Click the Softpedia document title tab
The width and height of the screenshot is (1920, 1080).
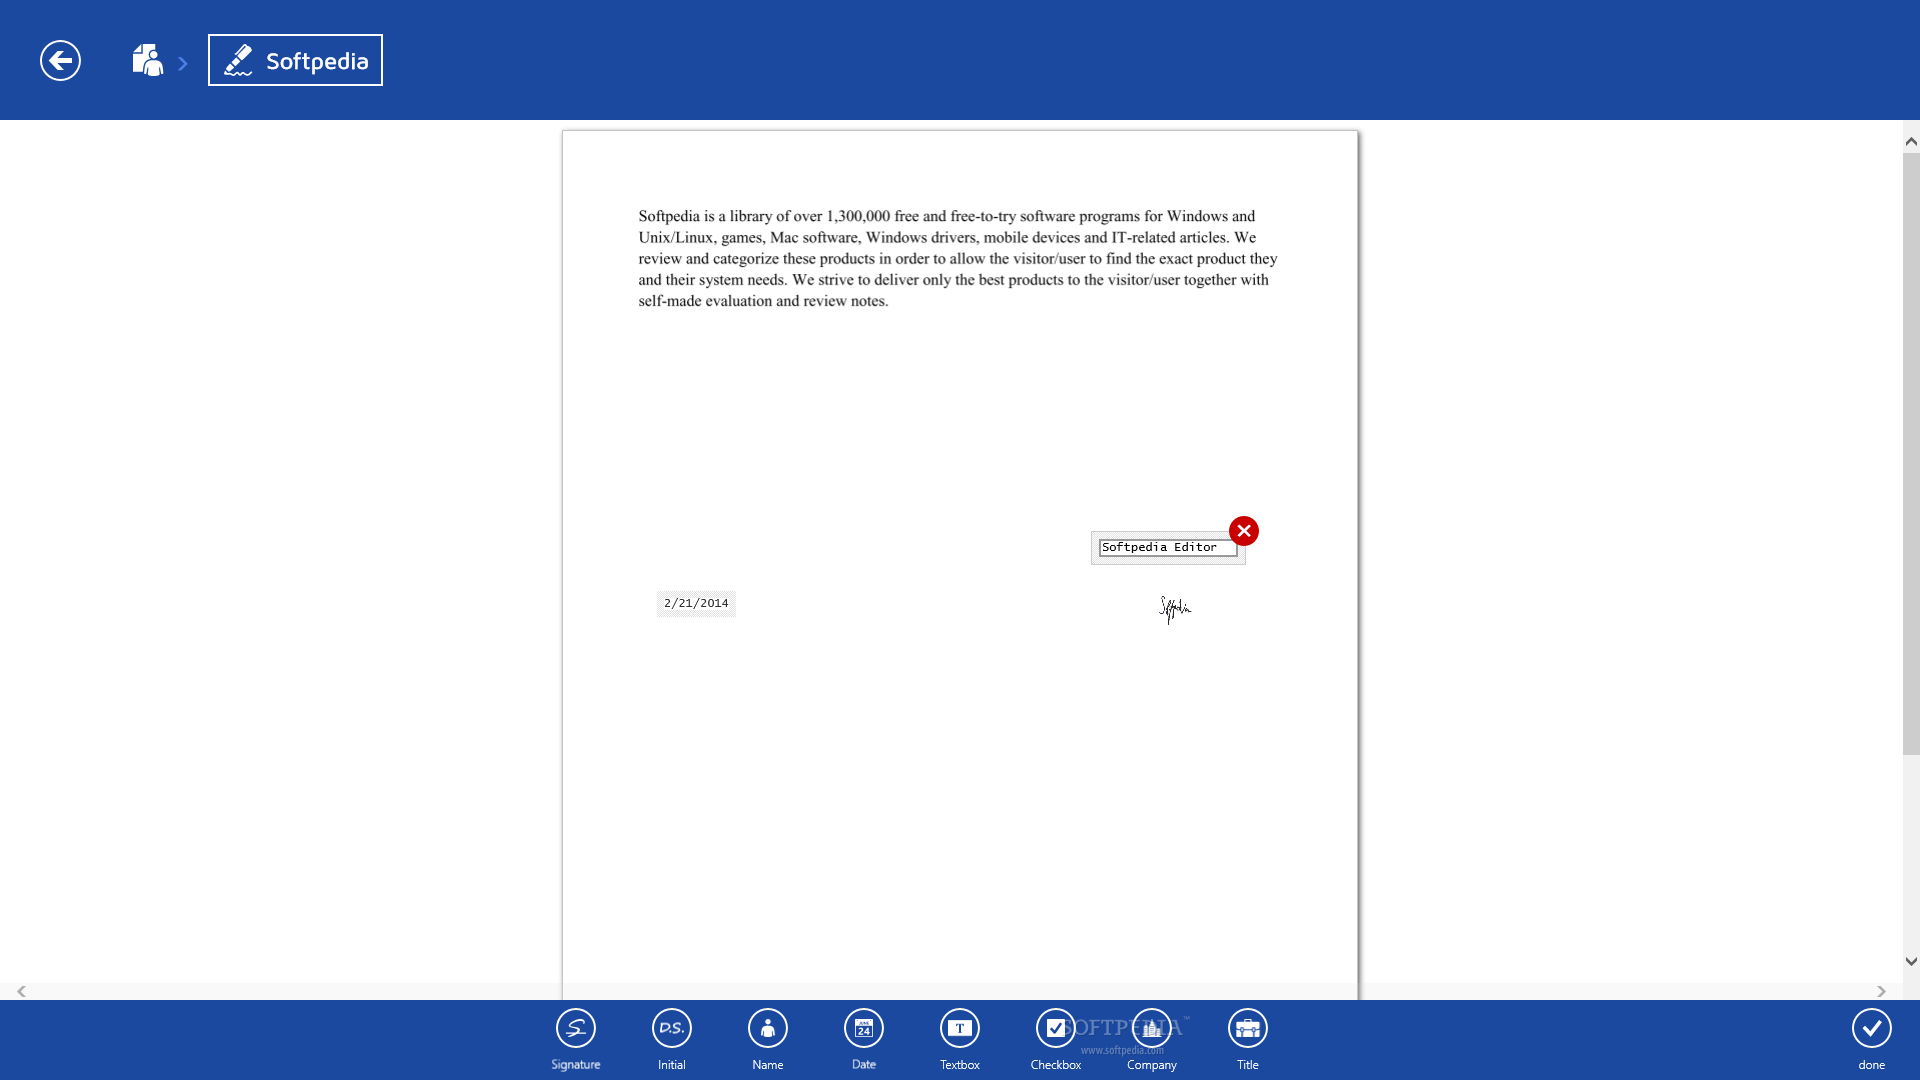tap(295, 61)
